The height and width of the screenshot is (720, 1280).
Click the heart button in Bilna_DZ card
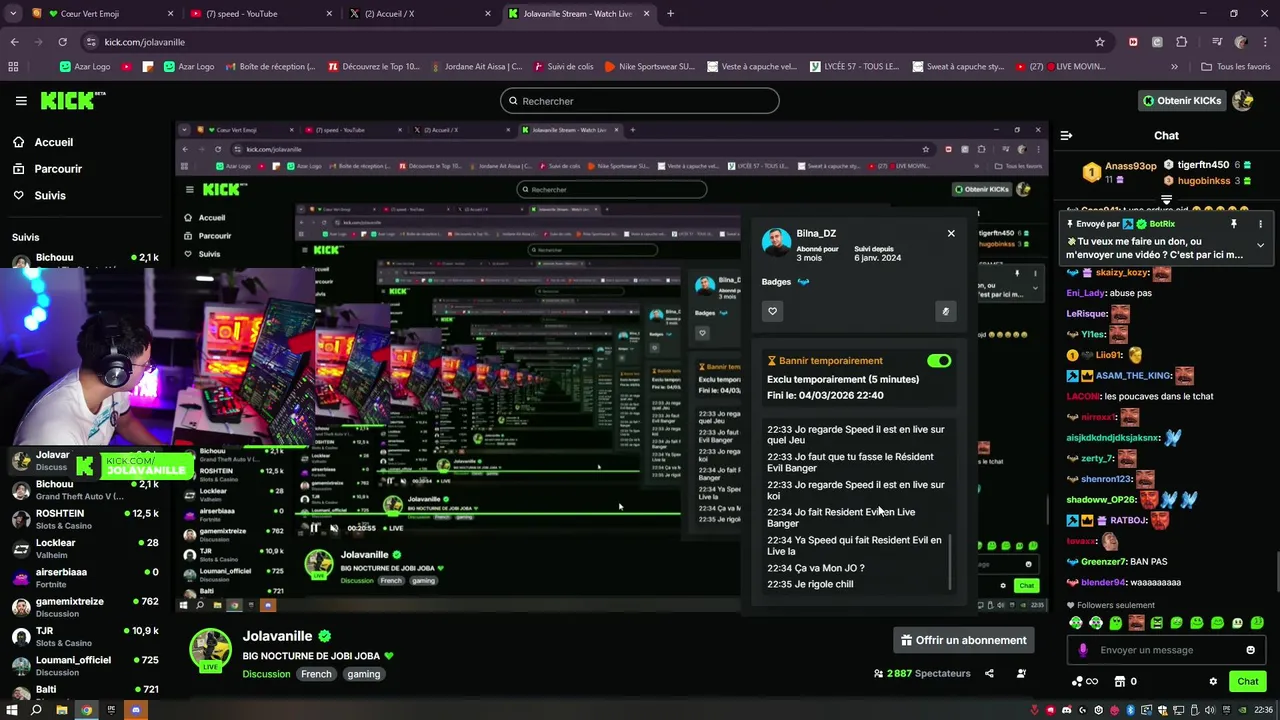772,311
